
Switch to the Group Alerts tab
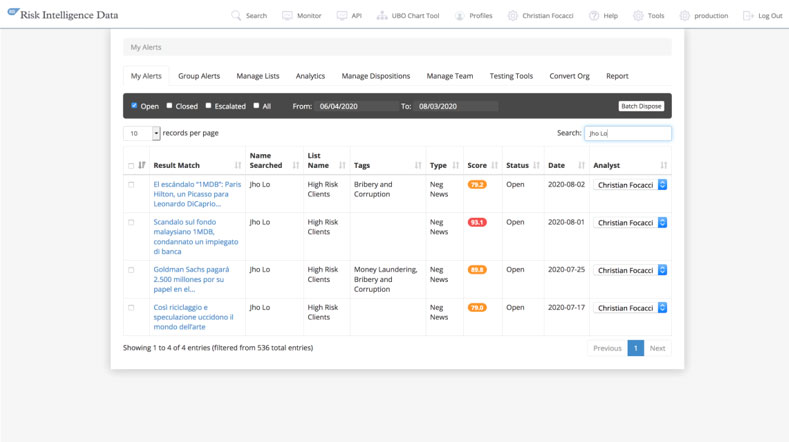[199, 76]
